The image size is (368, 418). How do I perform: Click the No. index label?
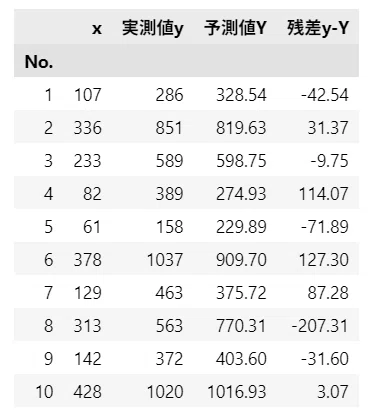click(x=39, y=62)
